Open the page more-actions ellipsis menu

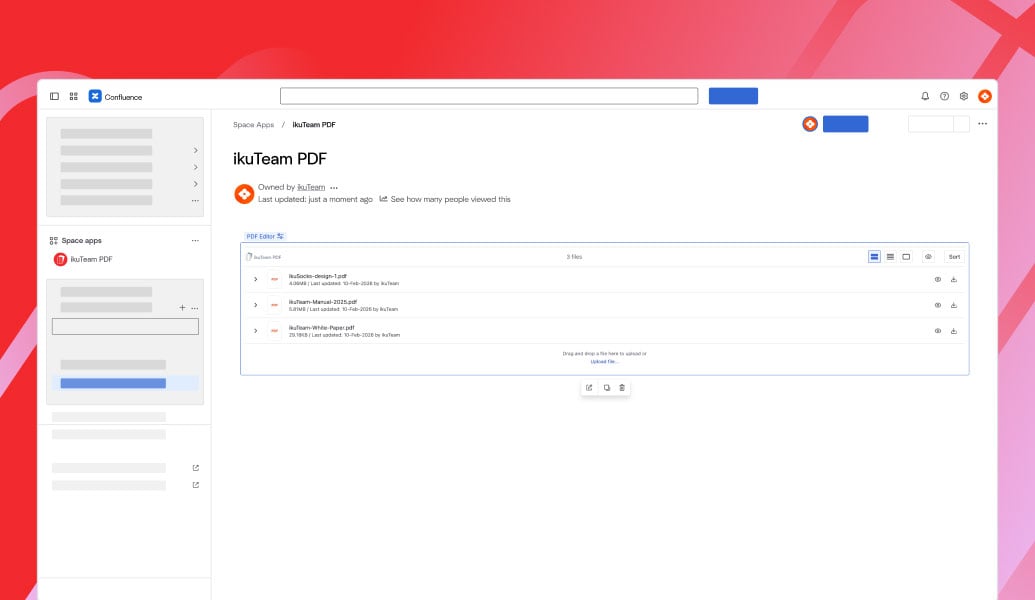coord(983,122)
